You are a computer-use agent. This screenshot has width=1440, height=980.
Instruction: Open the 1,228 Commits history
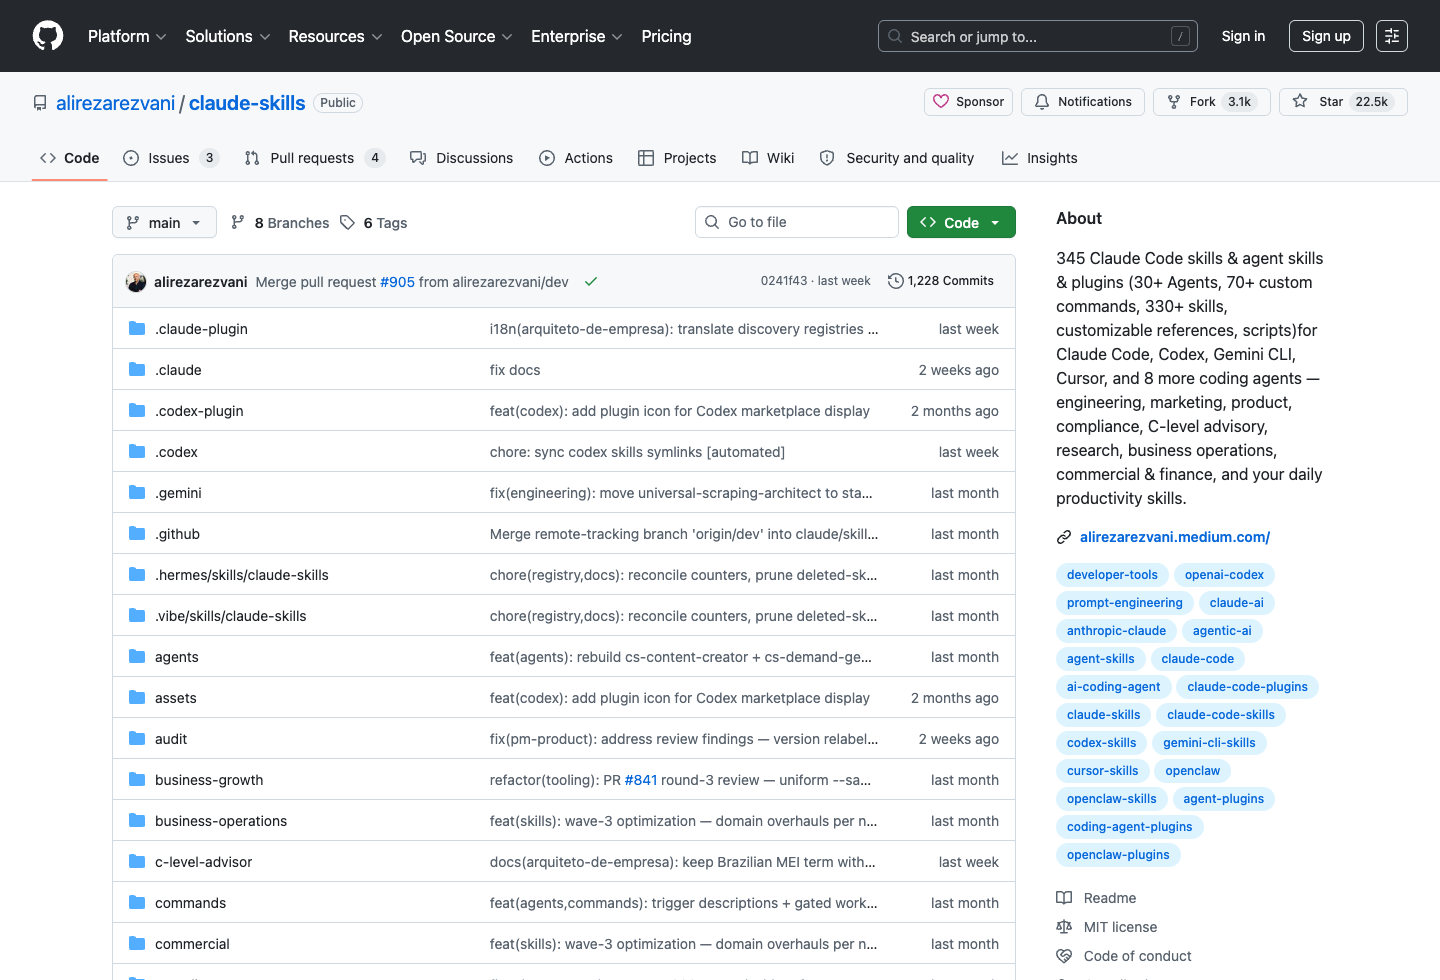(x=941, y=281)
